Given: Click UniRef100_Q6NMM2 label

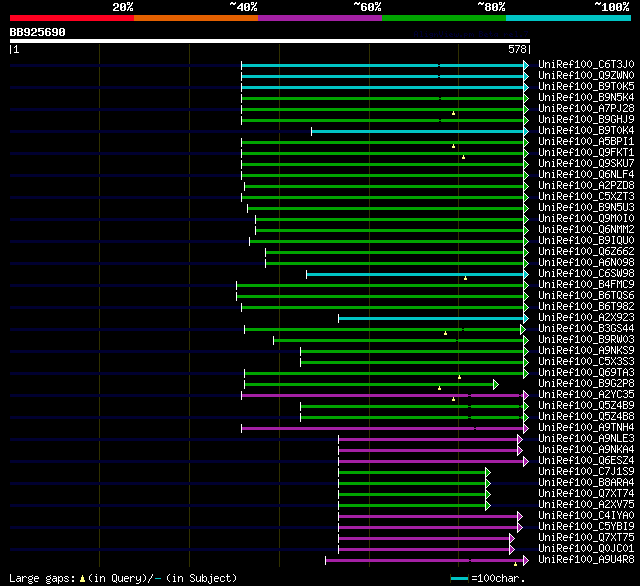Looking at the screenshot, I should 586,230.
